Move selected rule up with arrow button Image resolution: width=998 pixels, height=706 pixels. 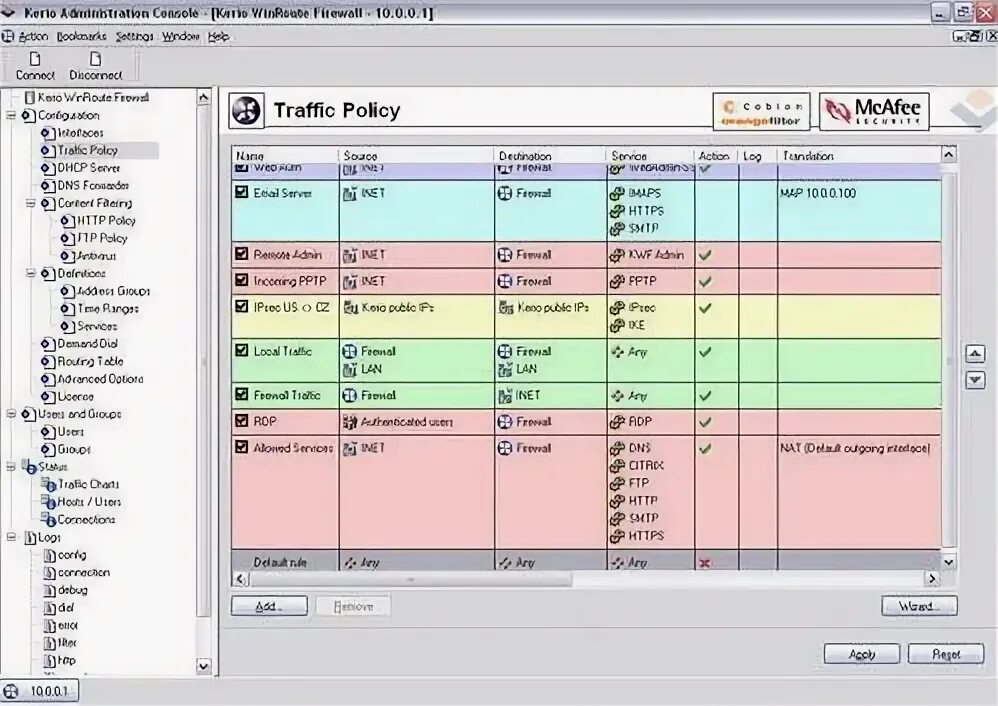(975, 354)
